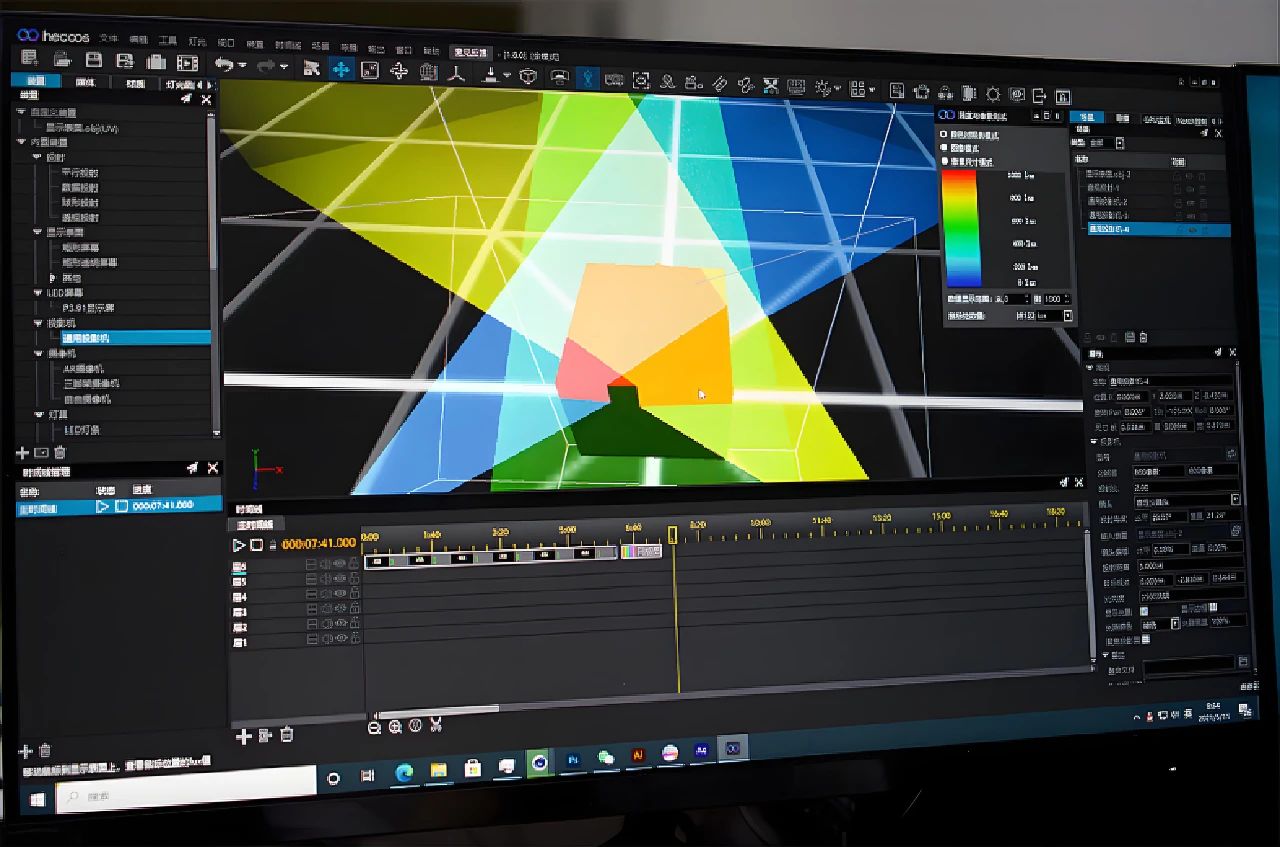Viewport: 1280px width, 847px height.
Task: Open the unit dropdown in legend panel
Action: (1068, 316)
